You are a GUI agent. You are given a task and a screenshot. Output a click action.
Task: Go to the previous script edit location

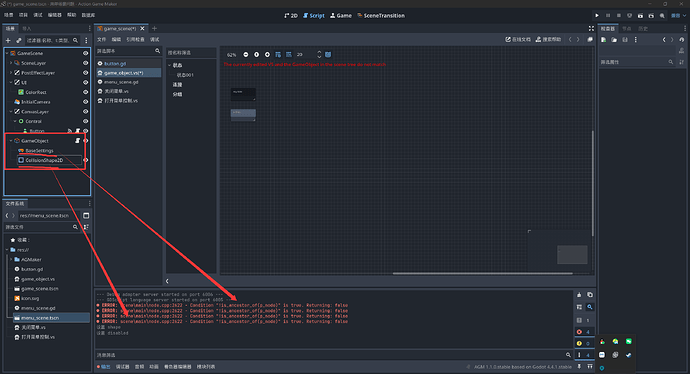coord(570,40)
